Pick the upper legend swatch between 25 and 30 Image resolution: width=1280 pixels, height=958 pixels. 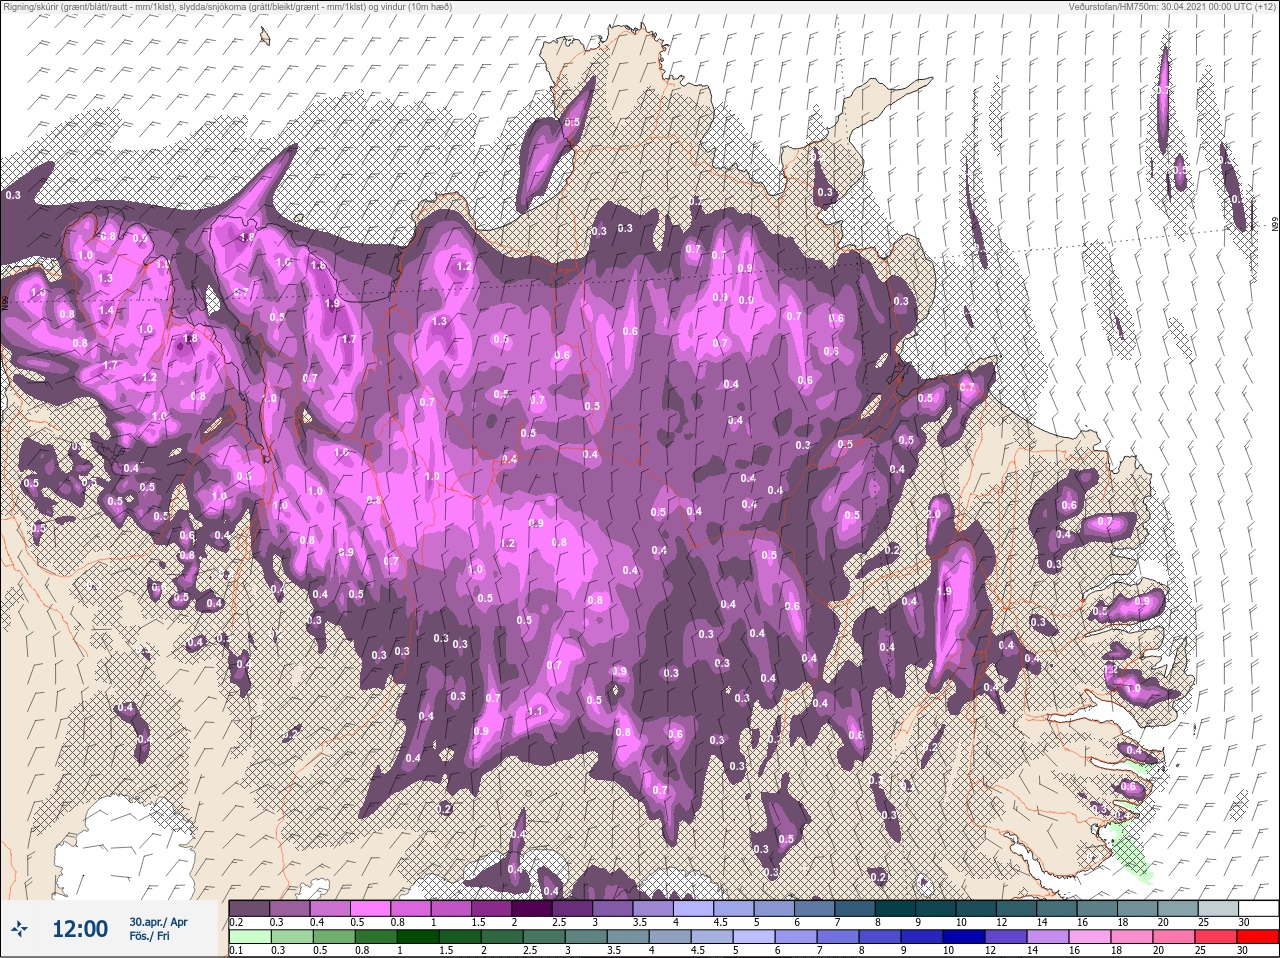1217,908
